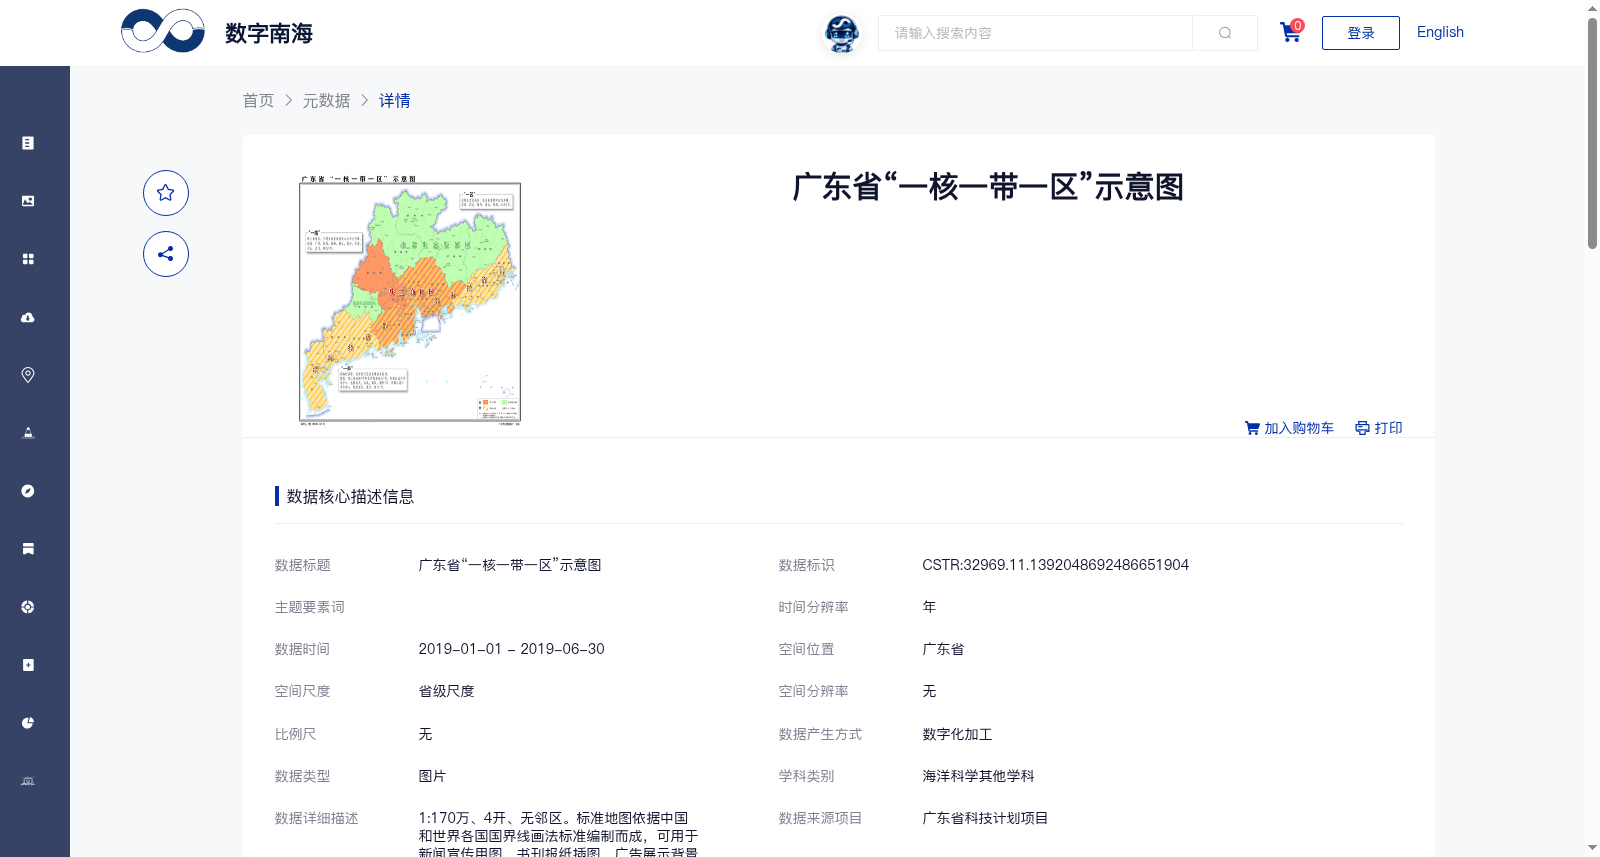This screenshot has height=857, width=1600.
Task: Click 加入购物车 add to cart
Action: [1289, 428]
